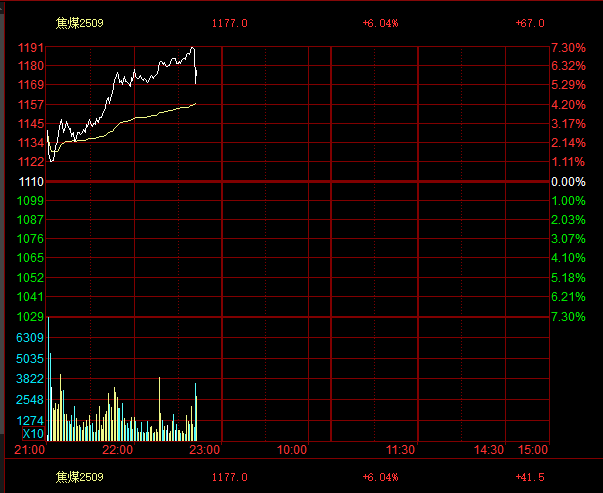Click the 1134 price axis label
The height and width of the screenshot is (493, 603).
tap(31, 143)
